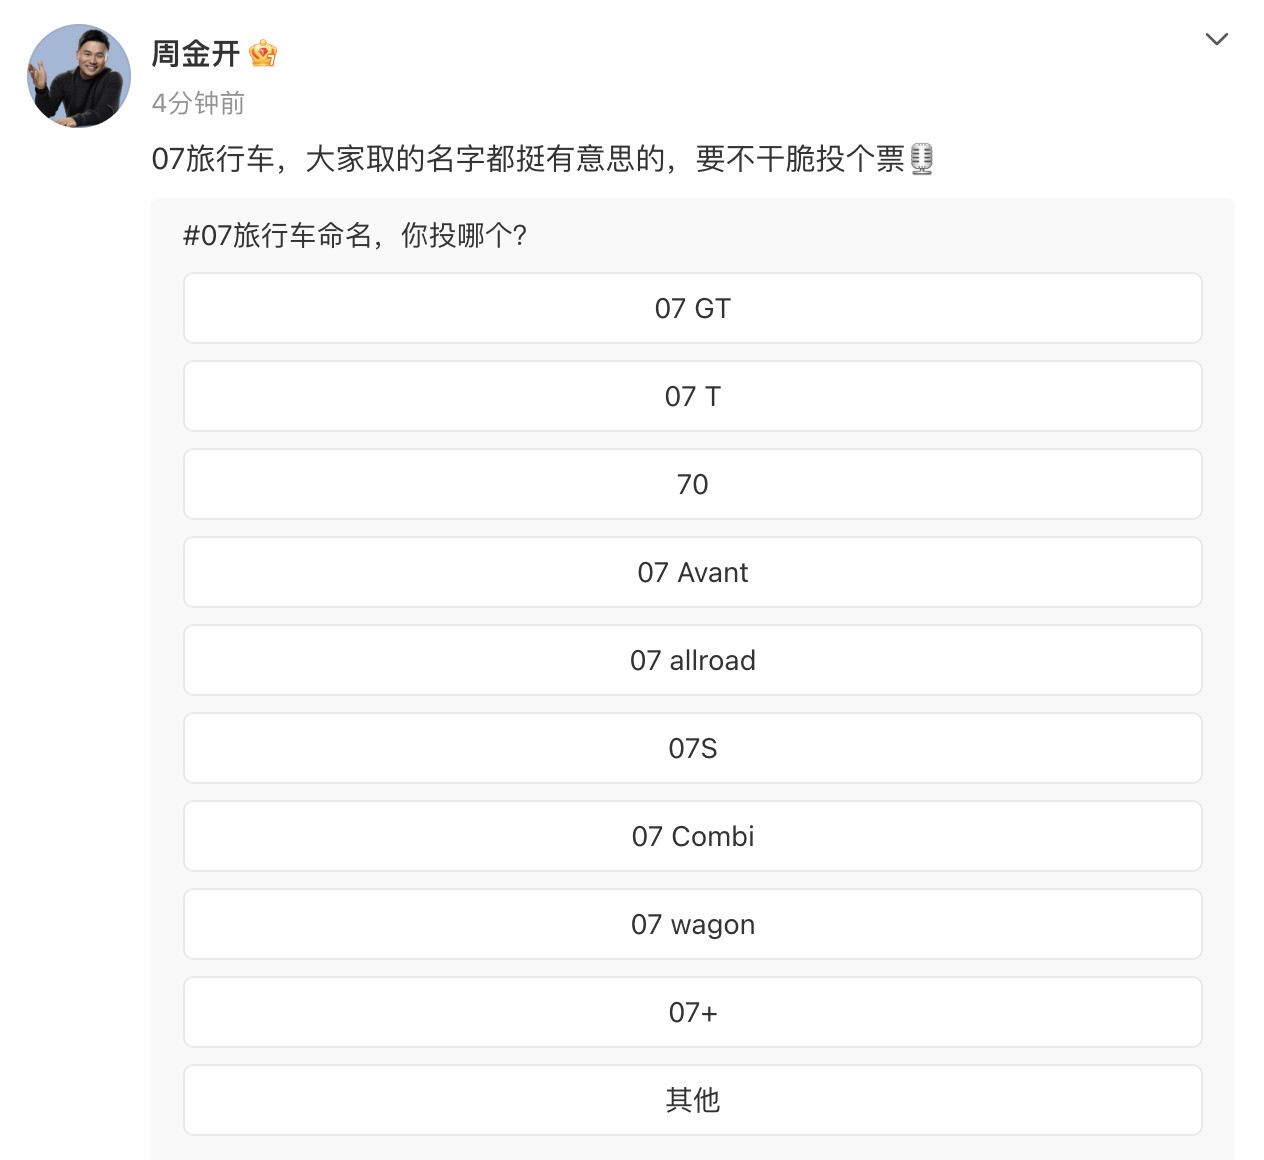The height and width of the screenshot is (1160, 1264).
Task: Select the 07S poll choice
Action: pos(692,748)
